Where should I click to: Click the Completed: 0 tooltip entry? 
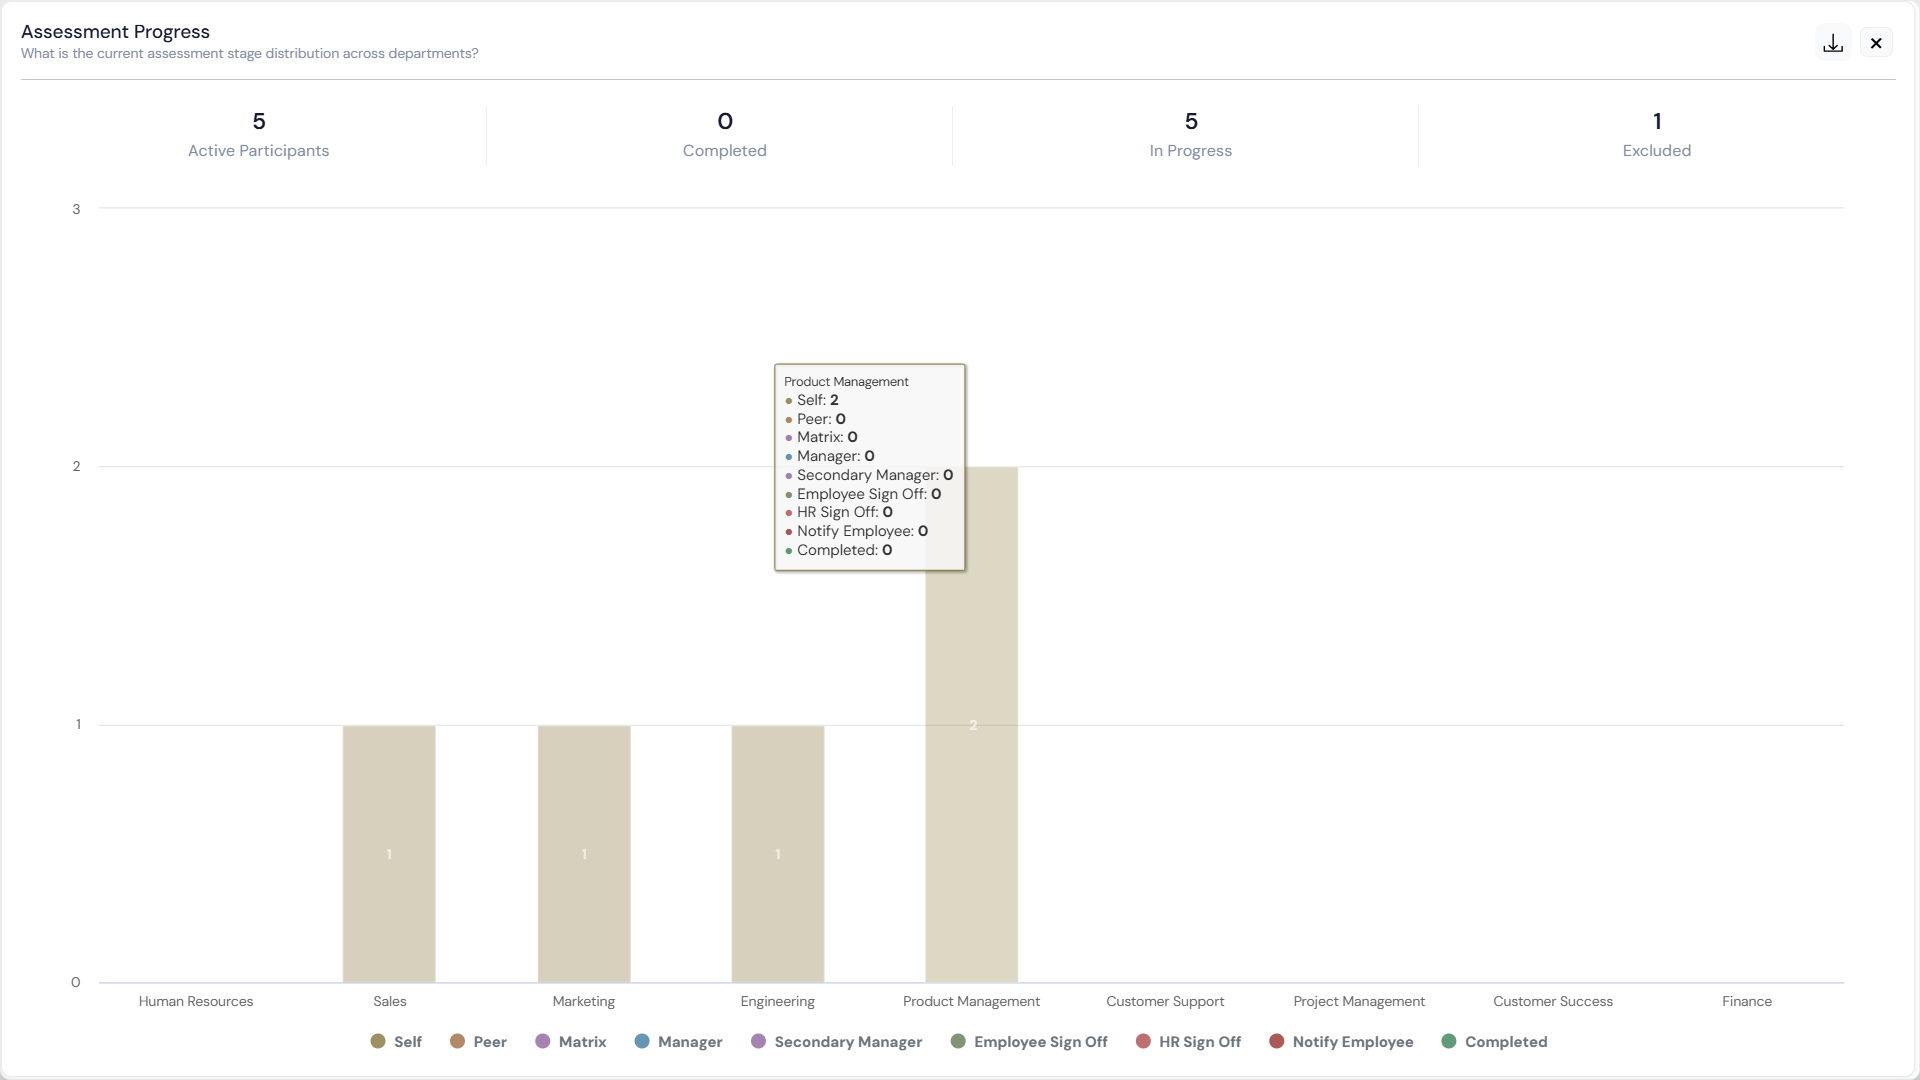click(838, 550)
